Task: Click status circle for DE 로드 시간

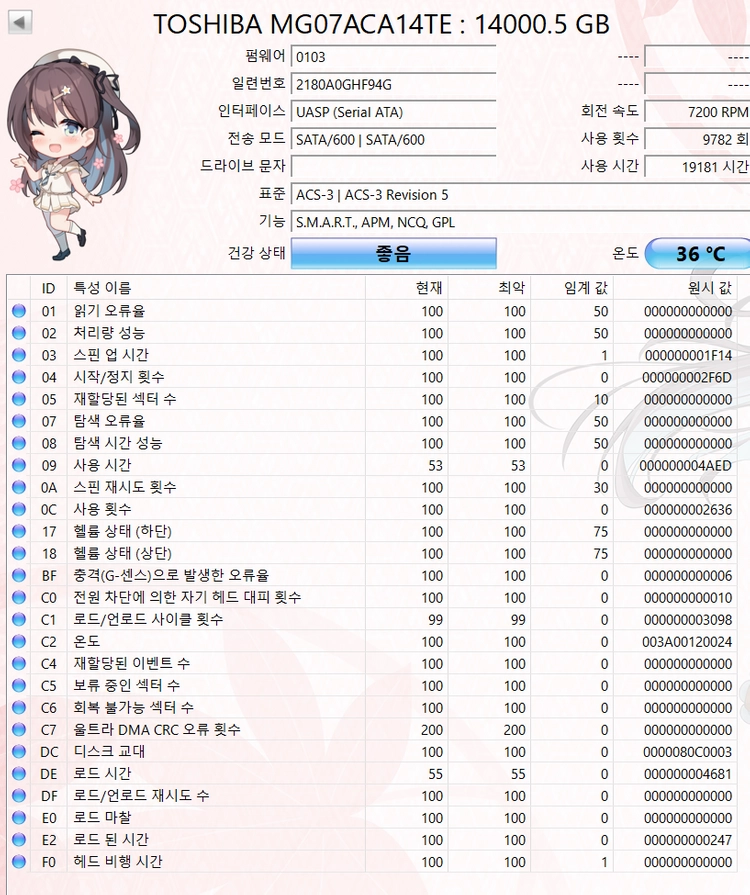Action: (19, 773)
